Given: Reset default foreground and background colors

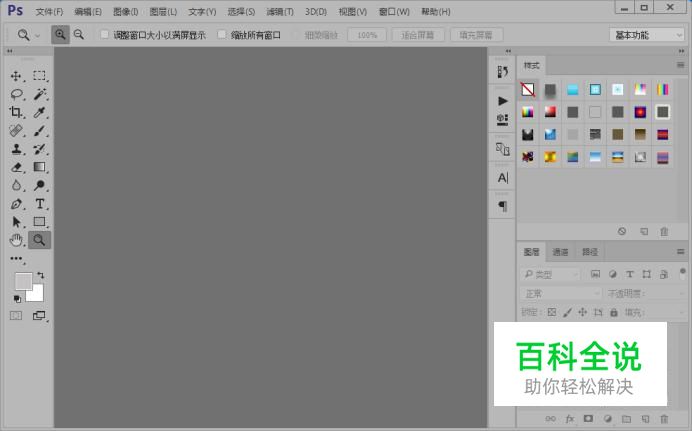Looking at the screenshot, I should click(17, 299).
